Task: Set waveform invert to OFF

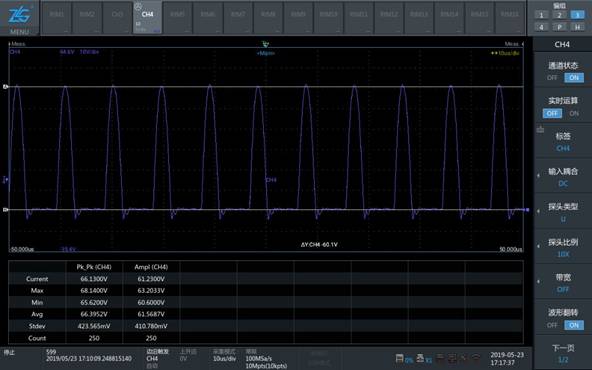Action: [552, 325]
